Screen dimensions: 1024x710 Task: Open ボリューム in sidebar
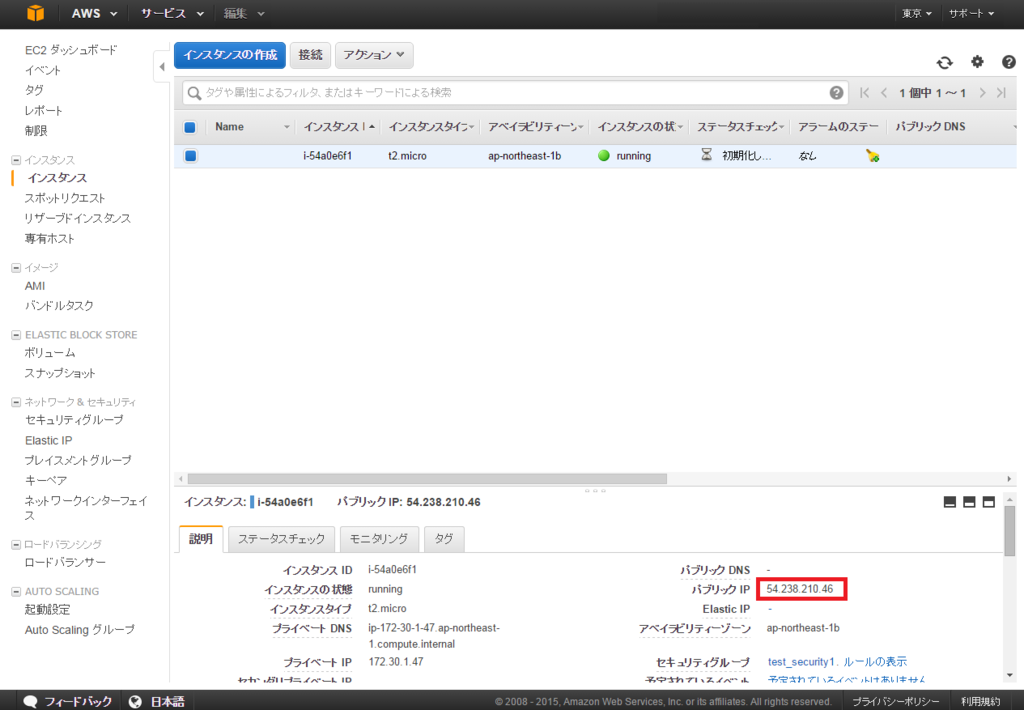click(x=50, y=353)
